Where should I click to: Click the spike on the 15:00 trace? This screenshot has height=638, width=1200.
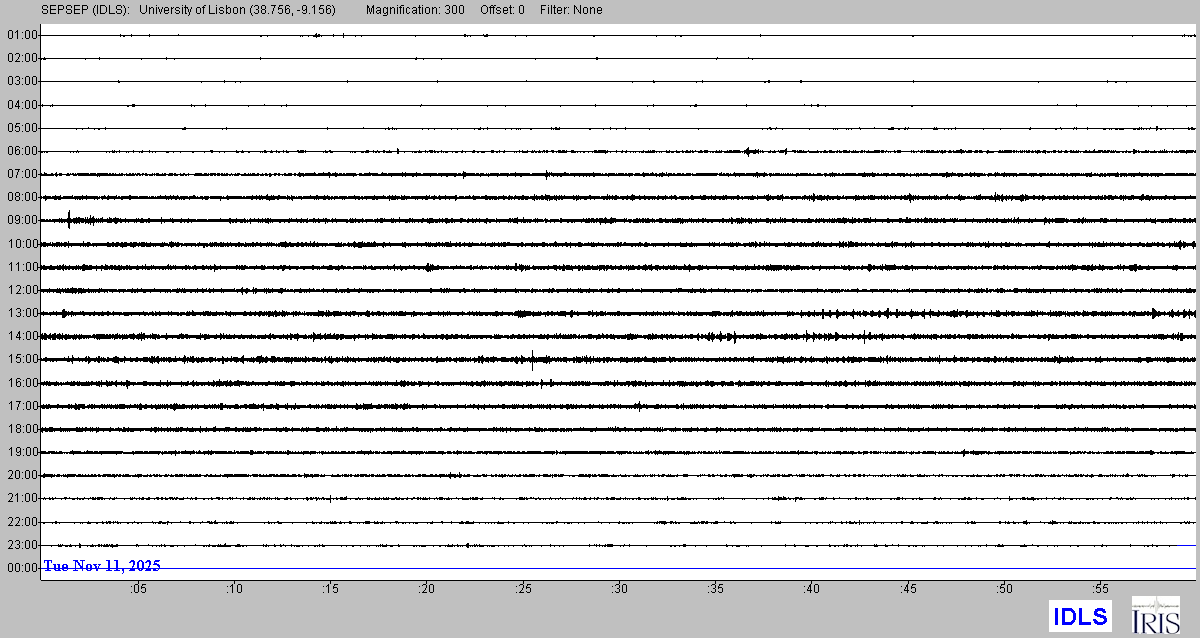[x=532, y=360]
